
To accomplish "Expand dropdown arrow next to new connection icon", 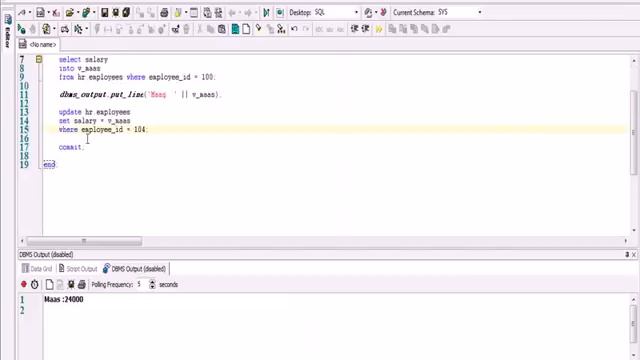I will click(30, 13).
